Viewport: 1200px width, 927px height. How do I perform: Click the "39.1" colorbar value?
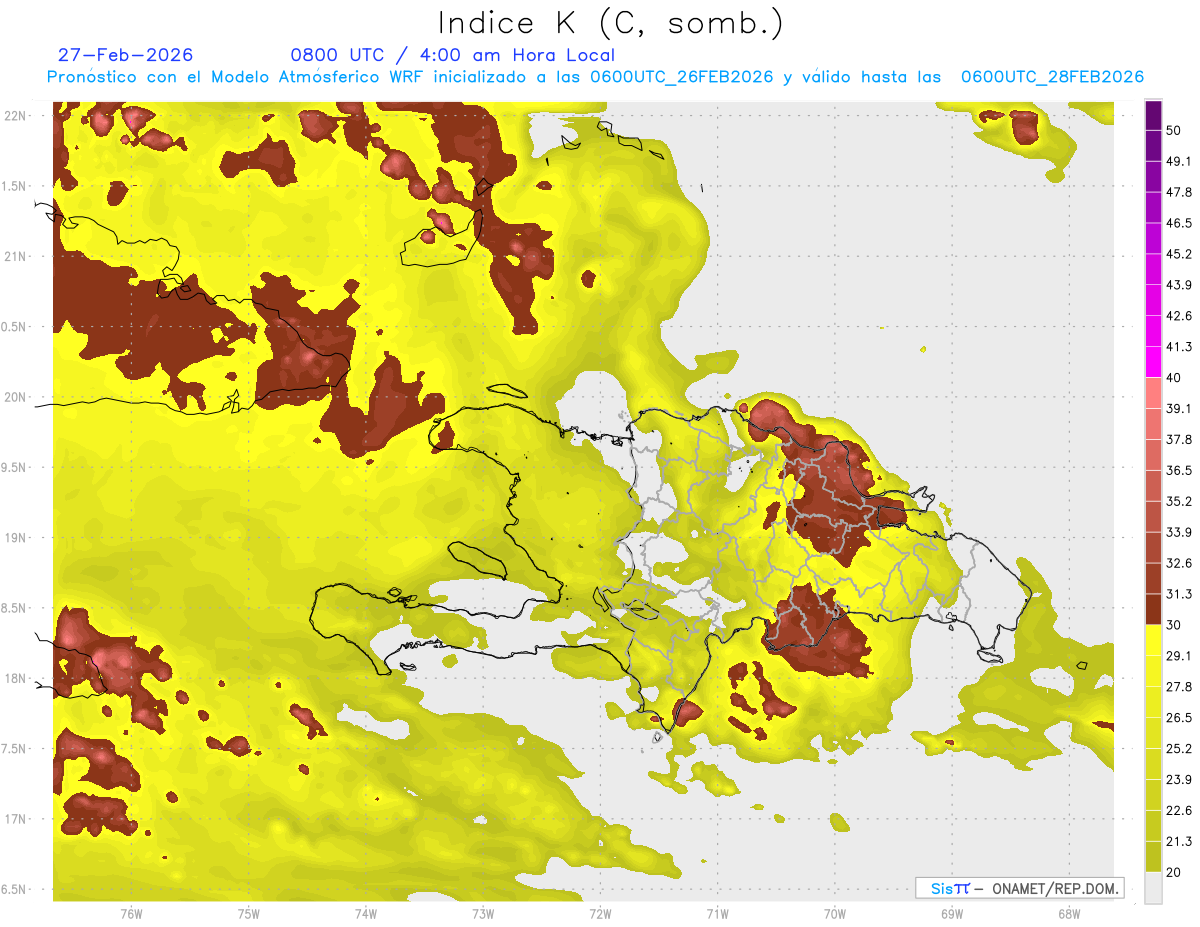1179,408
